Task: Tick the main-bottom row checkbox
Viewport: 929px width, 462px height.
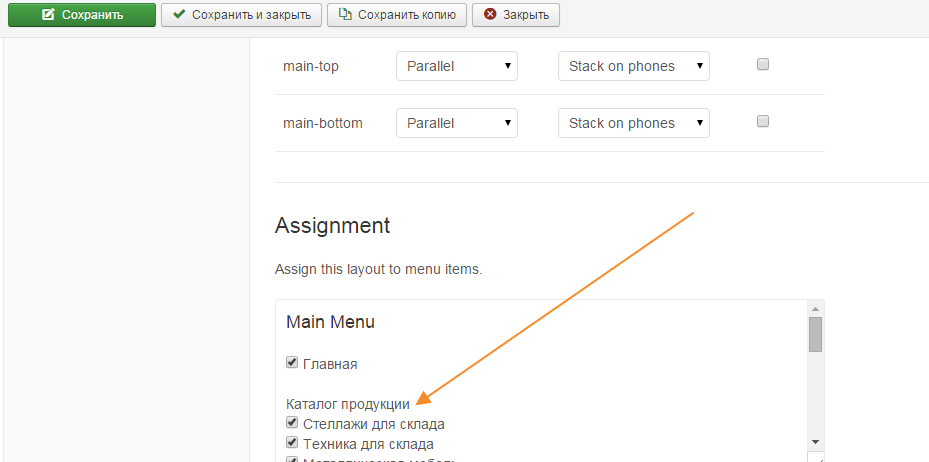Action: 763,122
